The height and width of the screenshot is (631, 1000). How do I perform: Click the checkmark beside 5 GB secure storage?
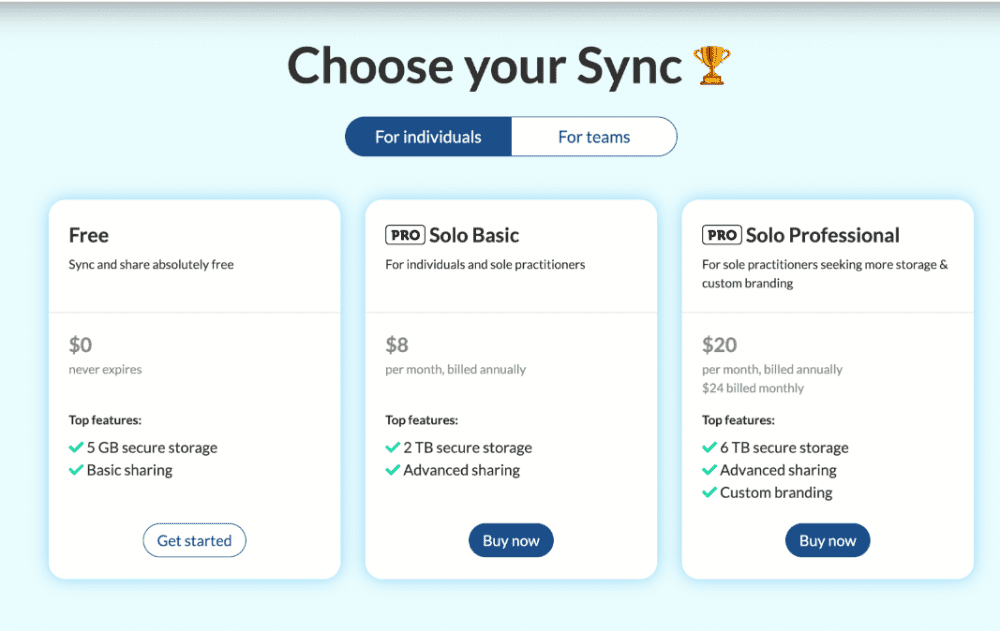(x=76, y=447)
